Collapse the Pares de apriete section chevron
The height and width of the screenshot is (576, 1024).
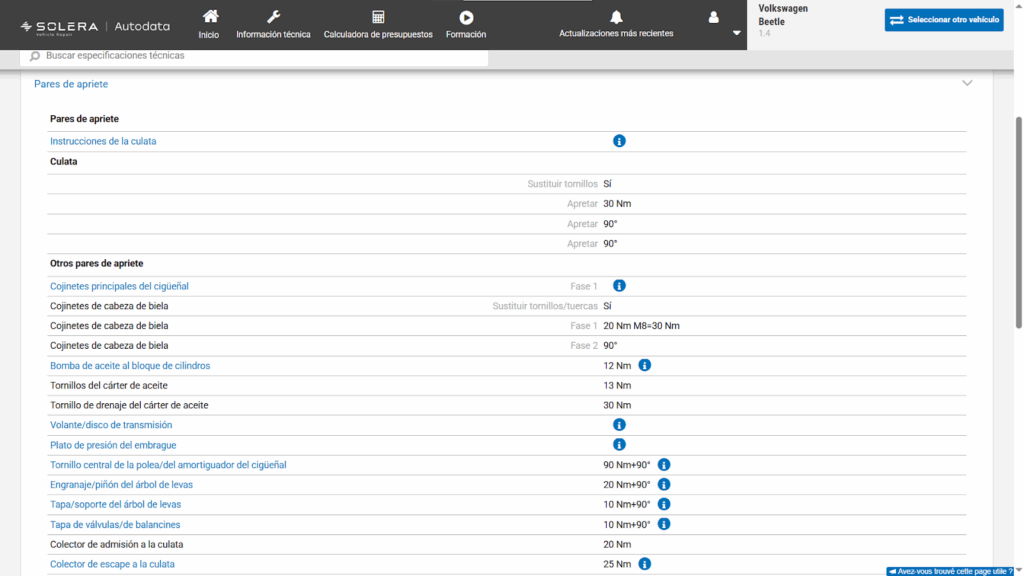(967, 84)
